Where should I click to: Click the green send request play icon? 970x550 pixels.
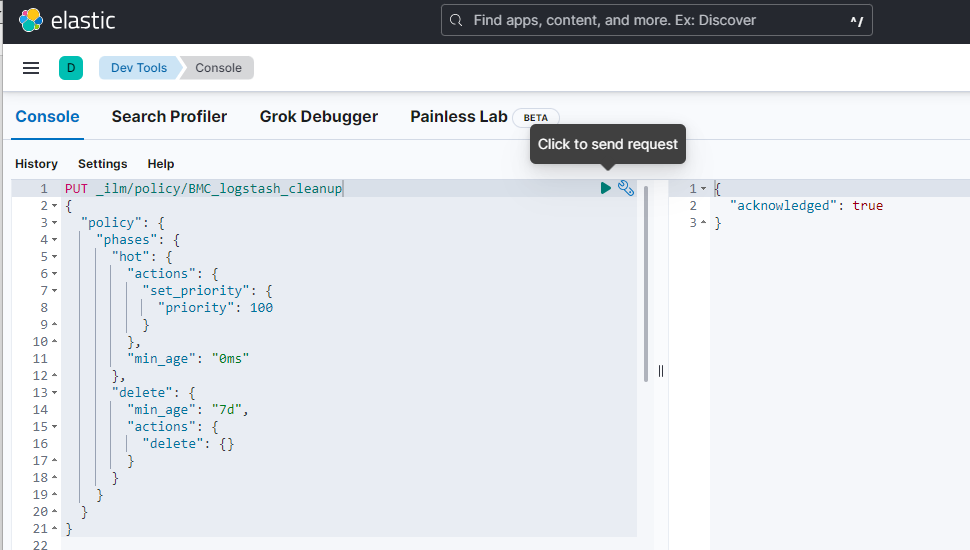[x=606, y=188]
